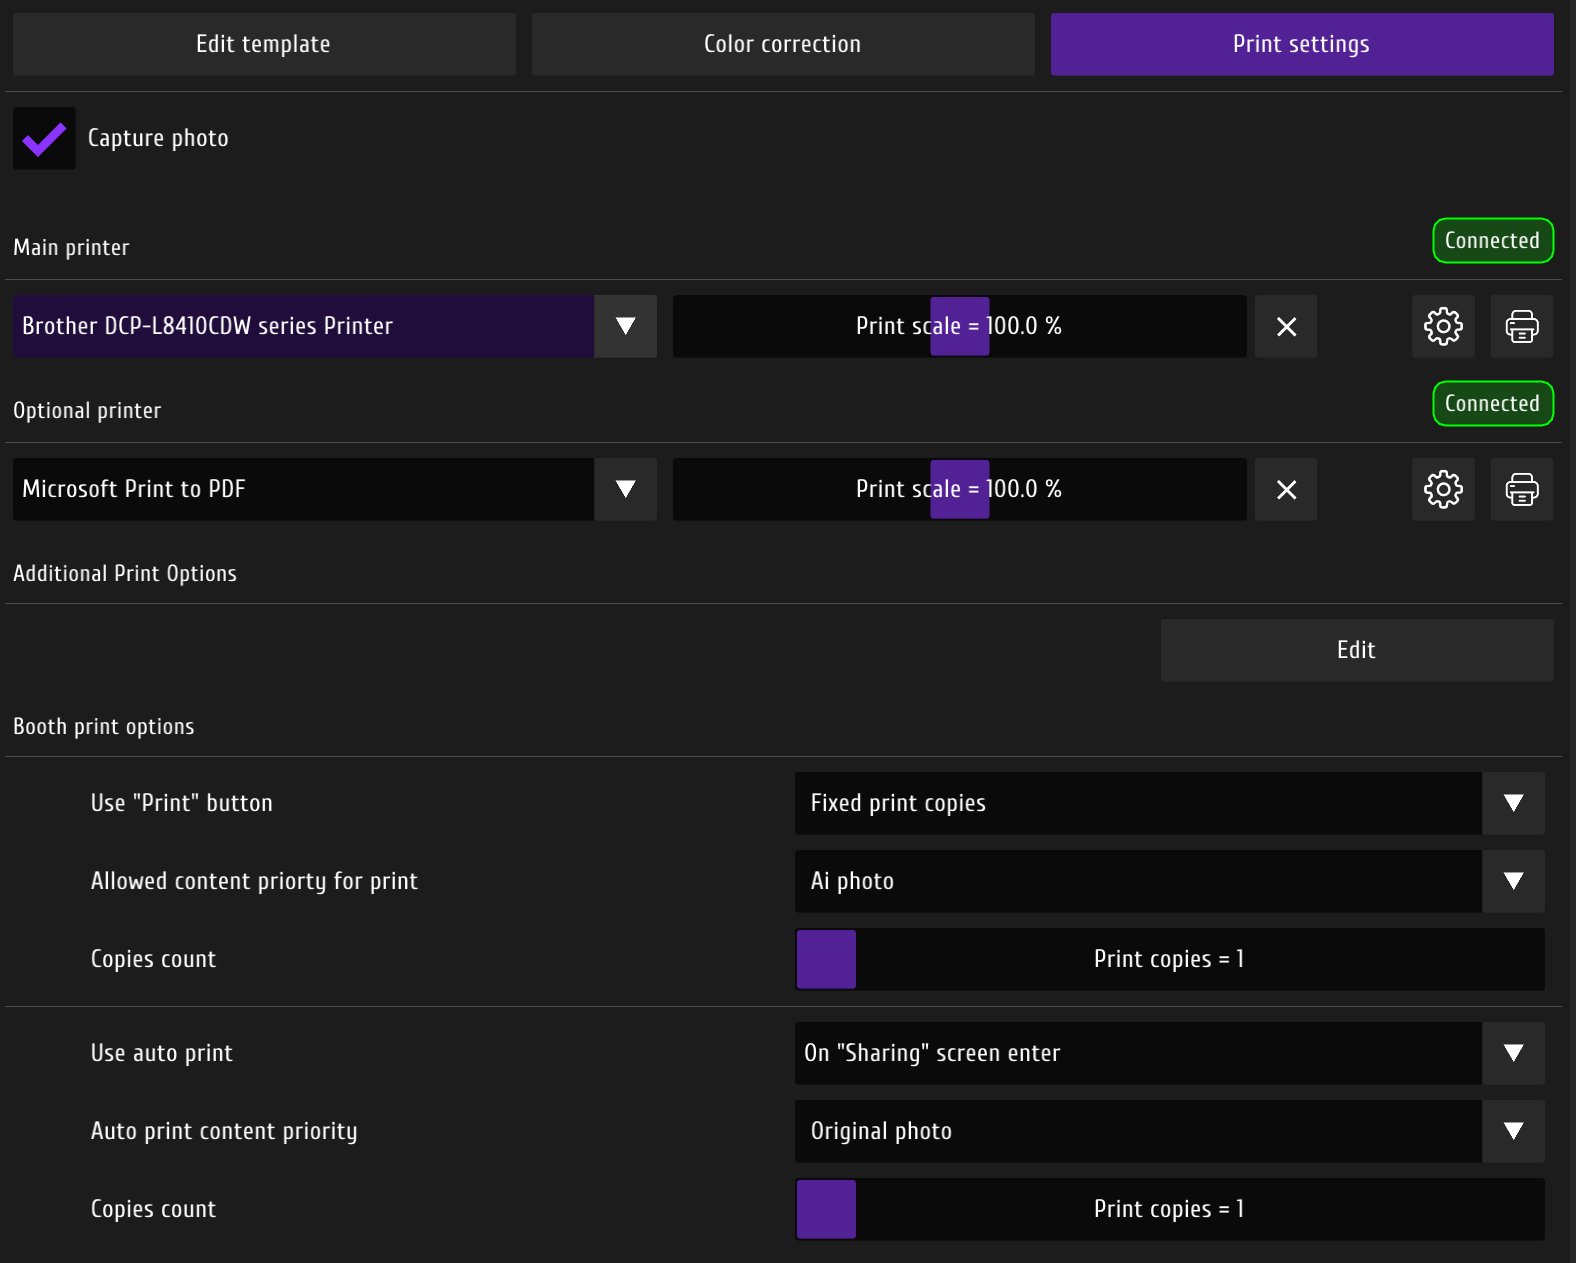The width and height of the screenshot is (1576, 1263).
Task: Click optional printer test print icon
Action: click(x=1521, y=489)
